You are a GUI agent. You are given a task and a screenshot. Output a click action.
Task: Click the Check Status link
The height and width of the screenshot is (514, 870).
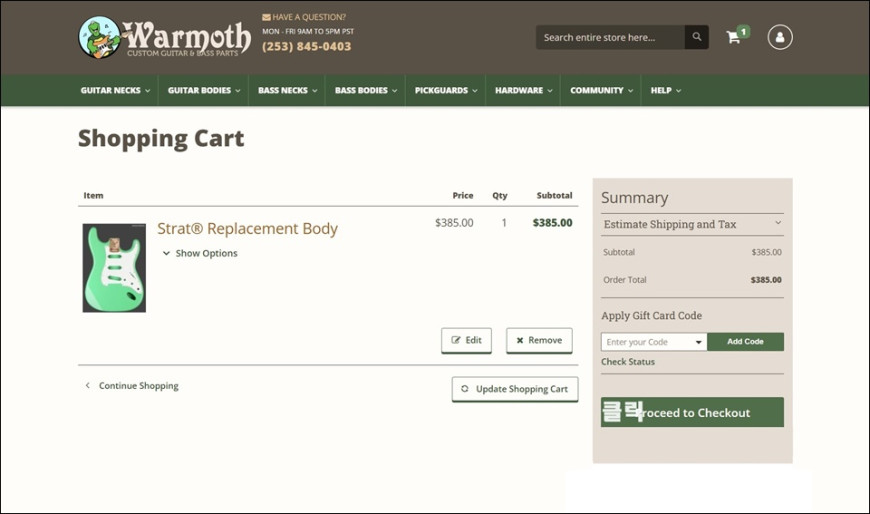(628, 362)
